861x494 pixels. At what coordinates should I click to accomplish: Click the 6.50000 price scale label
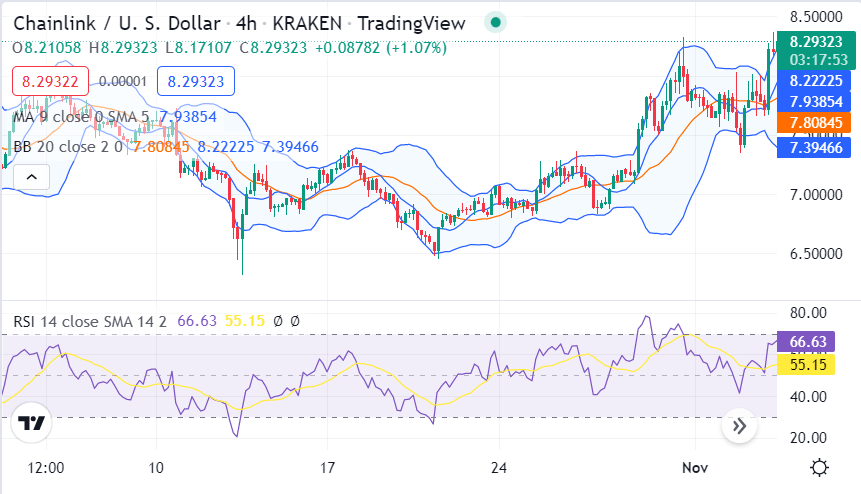[816, 254]
